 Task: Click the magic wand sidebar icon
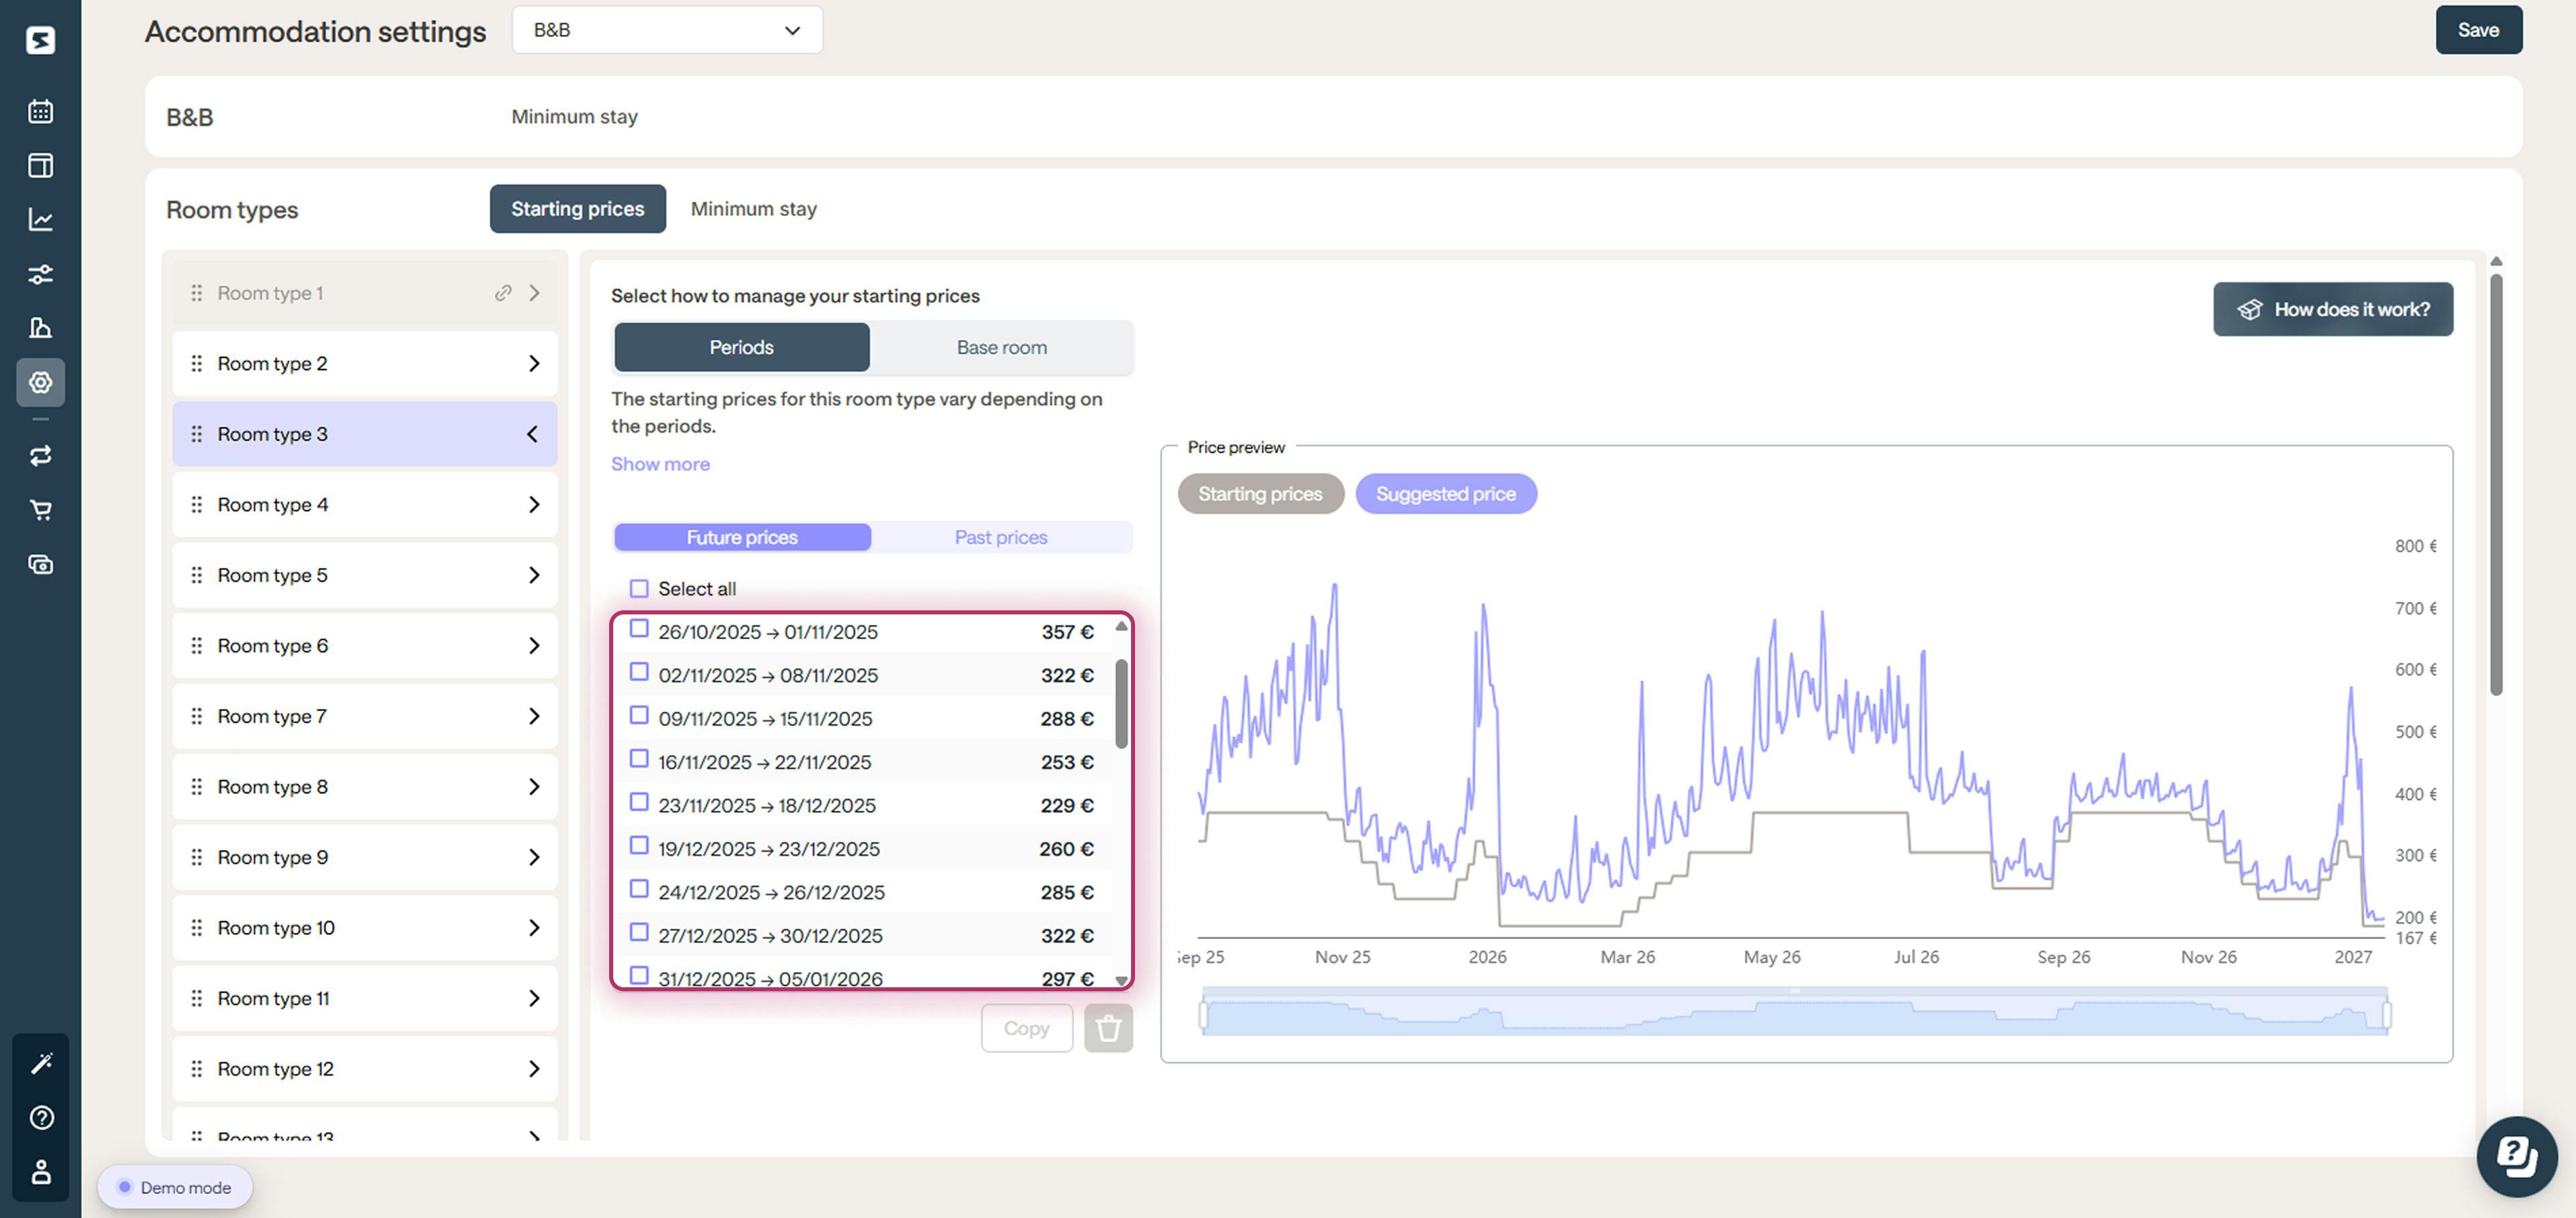41,1063
